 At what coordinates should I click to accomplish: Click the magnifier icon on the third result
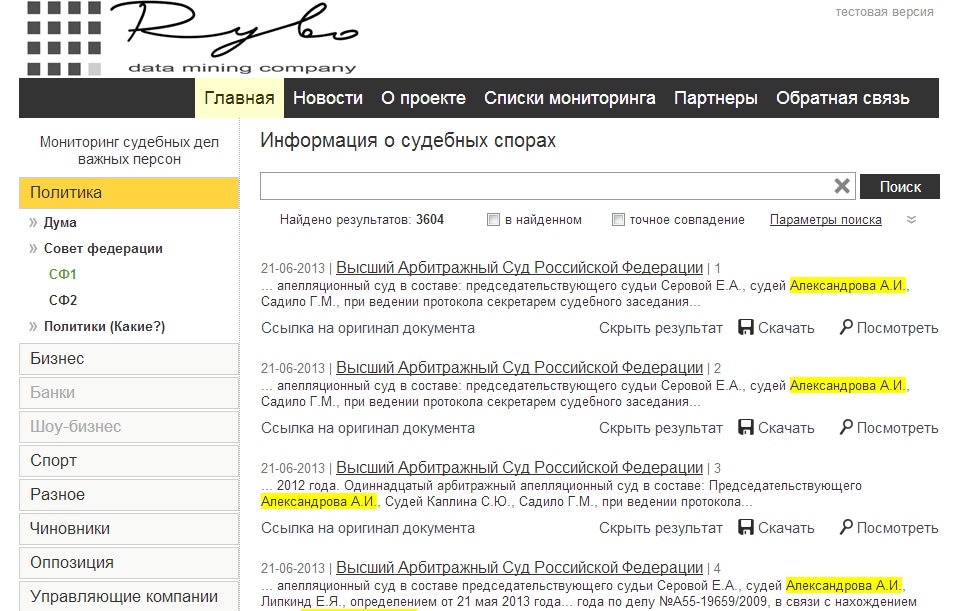click(846, 528)
